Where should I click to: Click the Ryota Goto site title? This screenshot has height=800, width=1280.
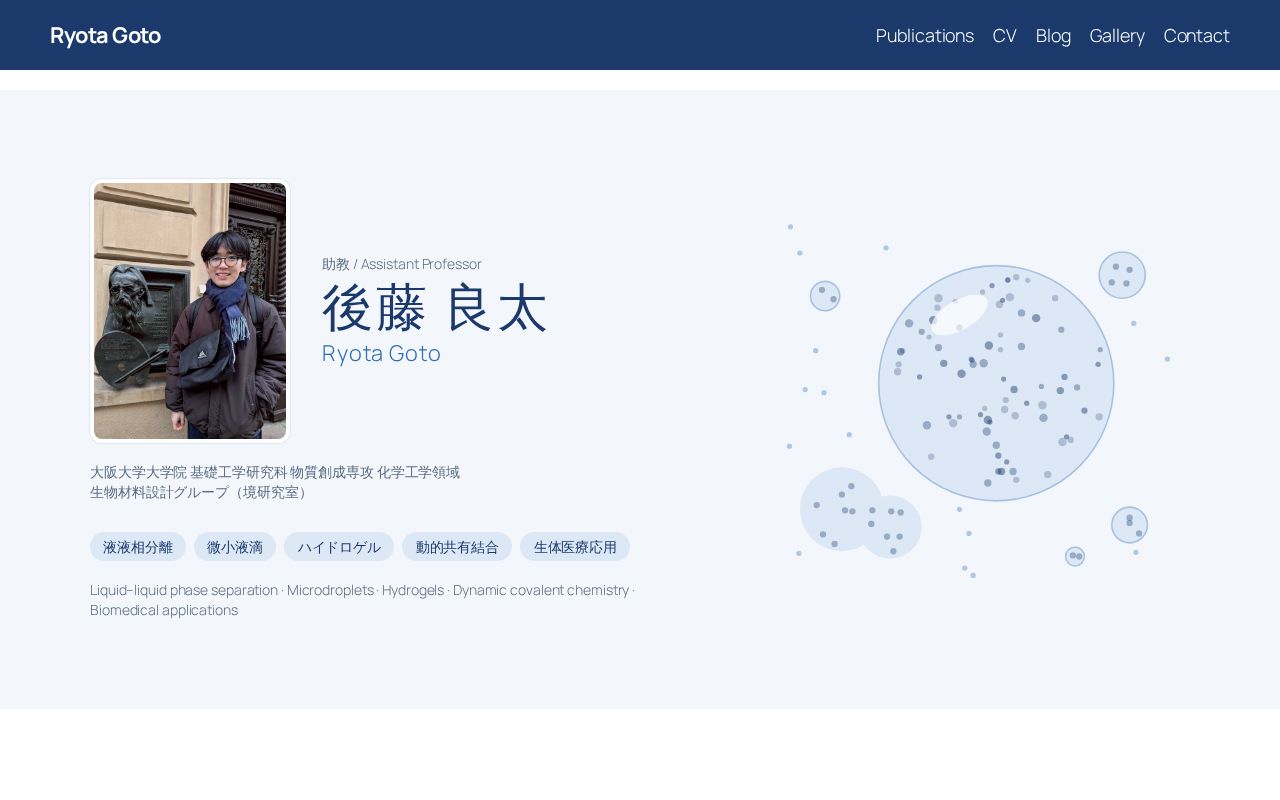[x=105, y=36]
